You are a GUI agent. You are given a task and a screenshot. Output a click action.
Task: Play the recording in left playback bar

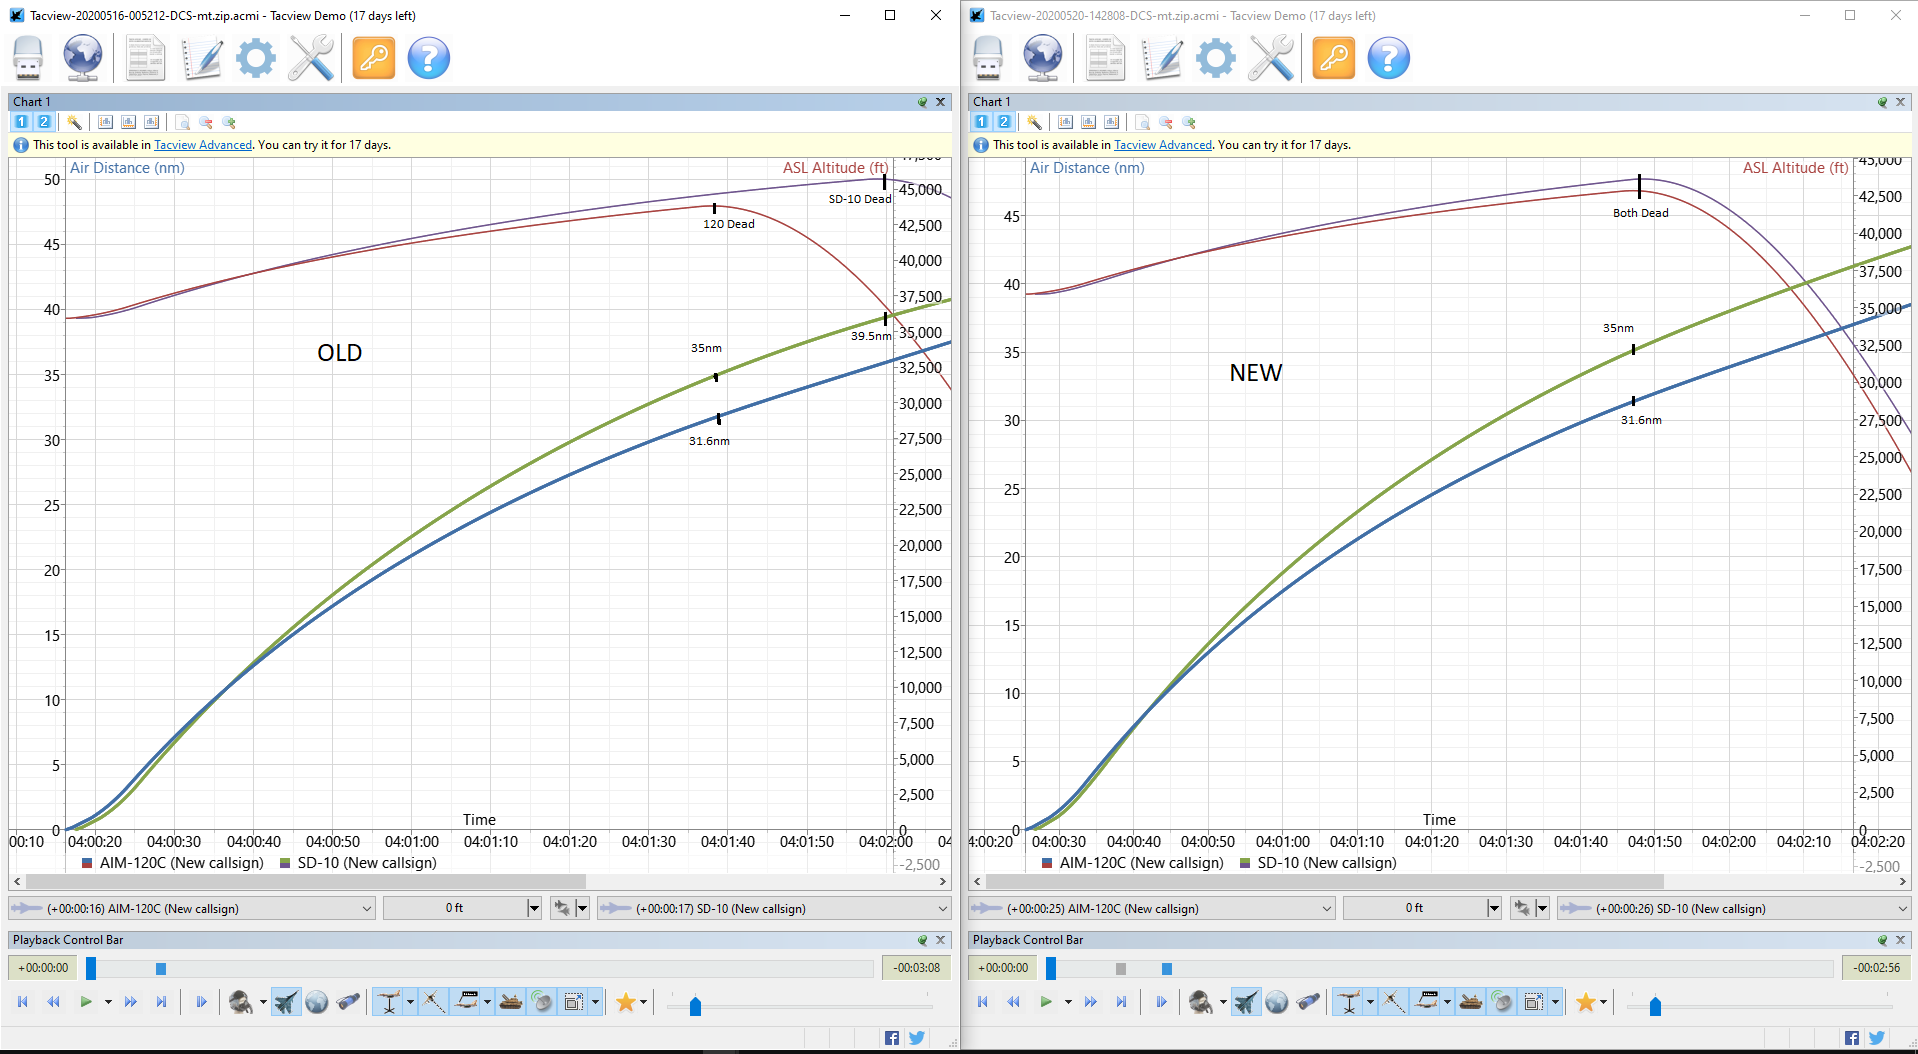coord(86,1002)
